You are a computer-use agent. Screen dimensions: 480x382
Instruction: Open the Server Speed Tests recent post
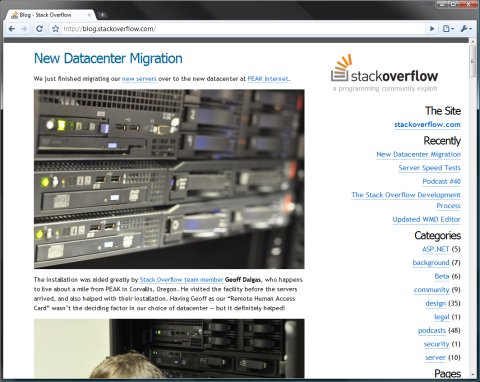pyautogui.click(x=429, y=168)
